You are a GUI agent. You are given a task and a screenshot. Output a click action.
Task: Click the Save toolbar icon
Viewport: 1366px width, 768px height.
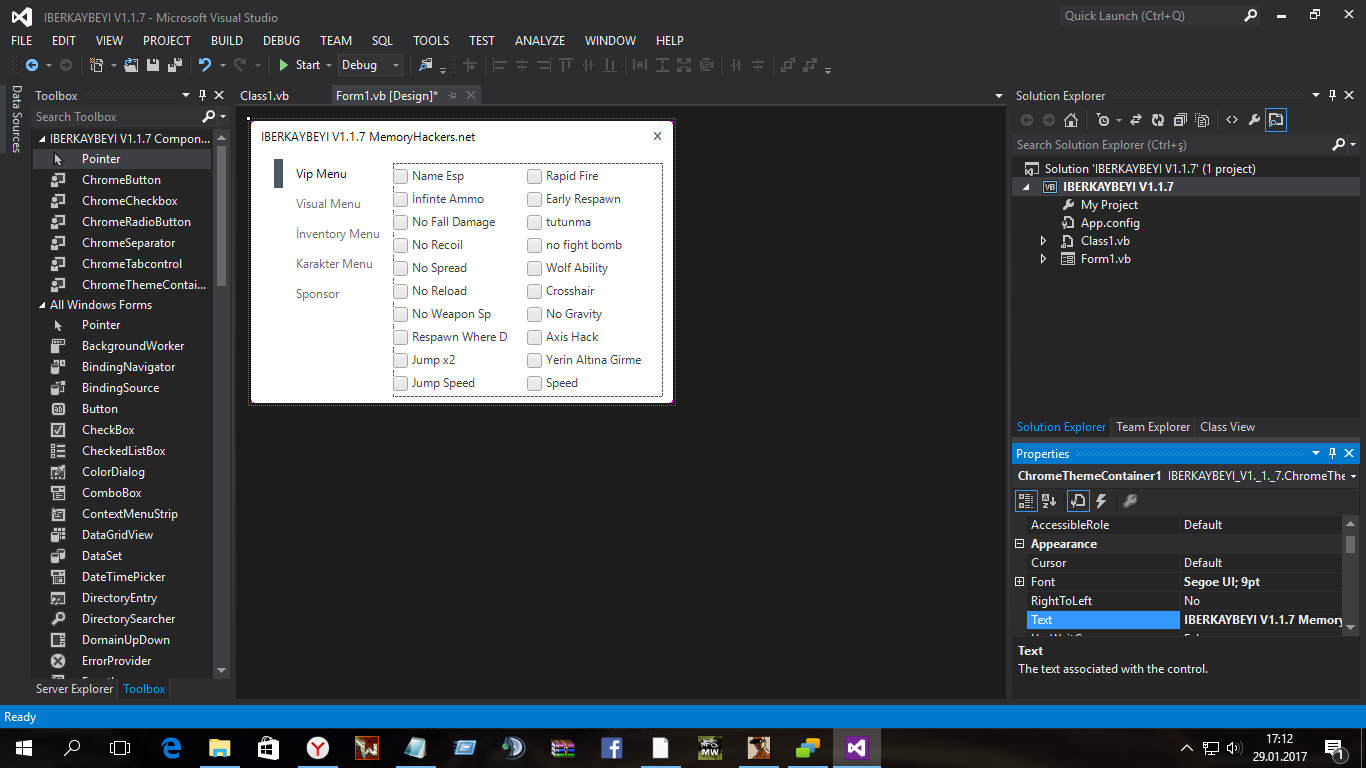point(153,65)
